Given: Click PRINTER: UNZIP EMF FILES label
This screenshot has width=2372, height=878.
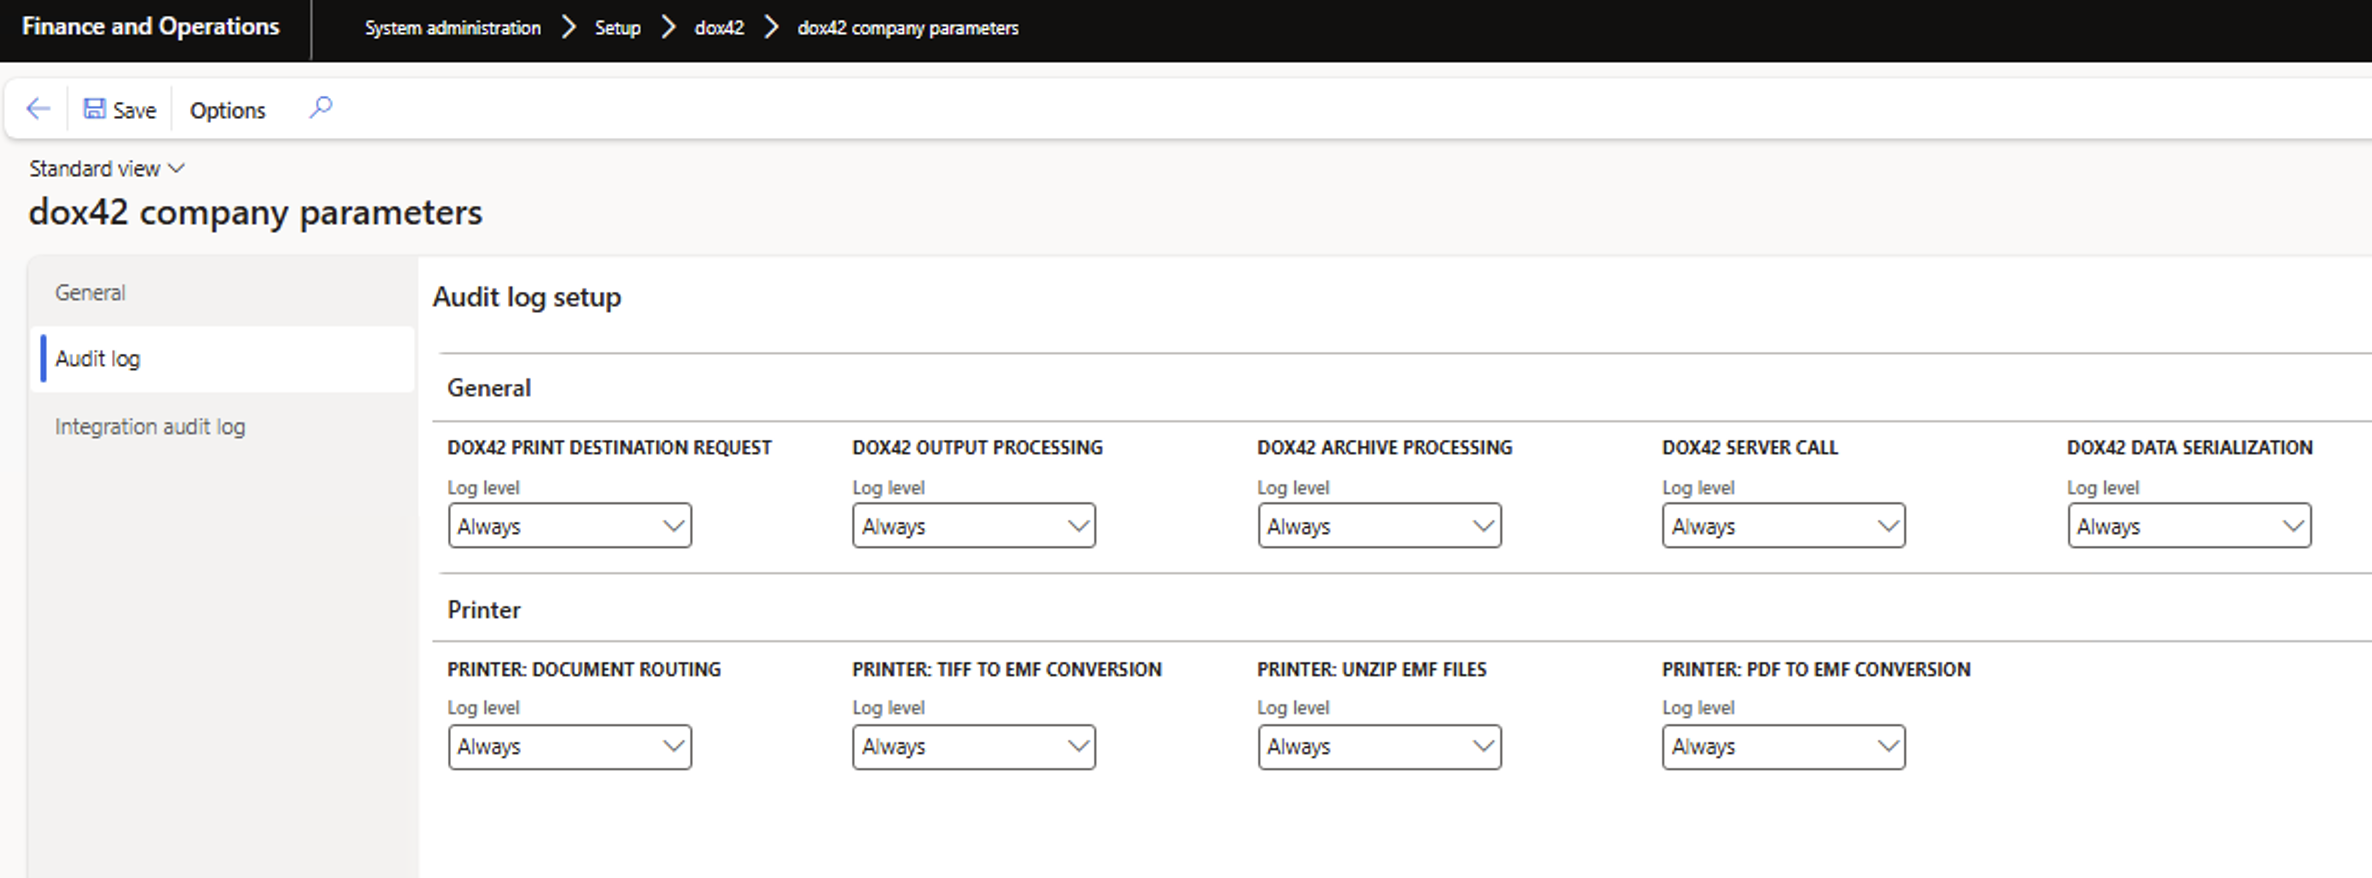Looking at the screenshot, I should click(1372, 670).
